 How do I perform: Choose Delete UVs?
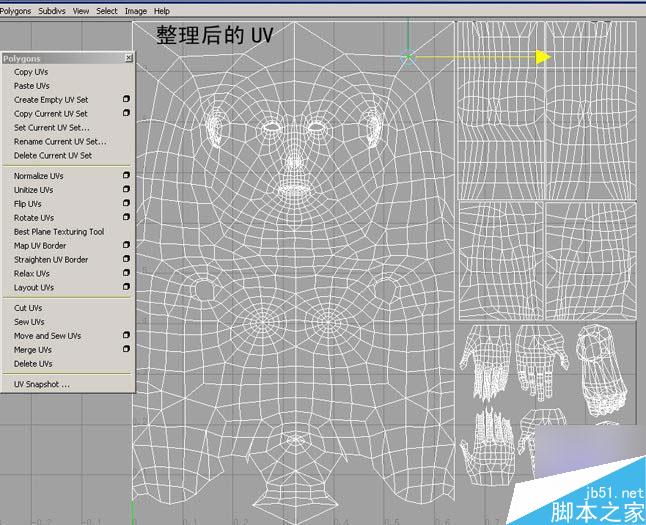(x=33, y=364)
